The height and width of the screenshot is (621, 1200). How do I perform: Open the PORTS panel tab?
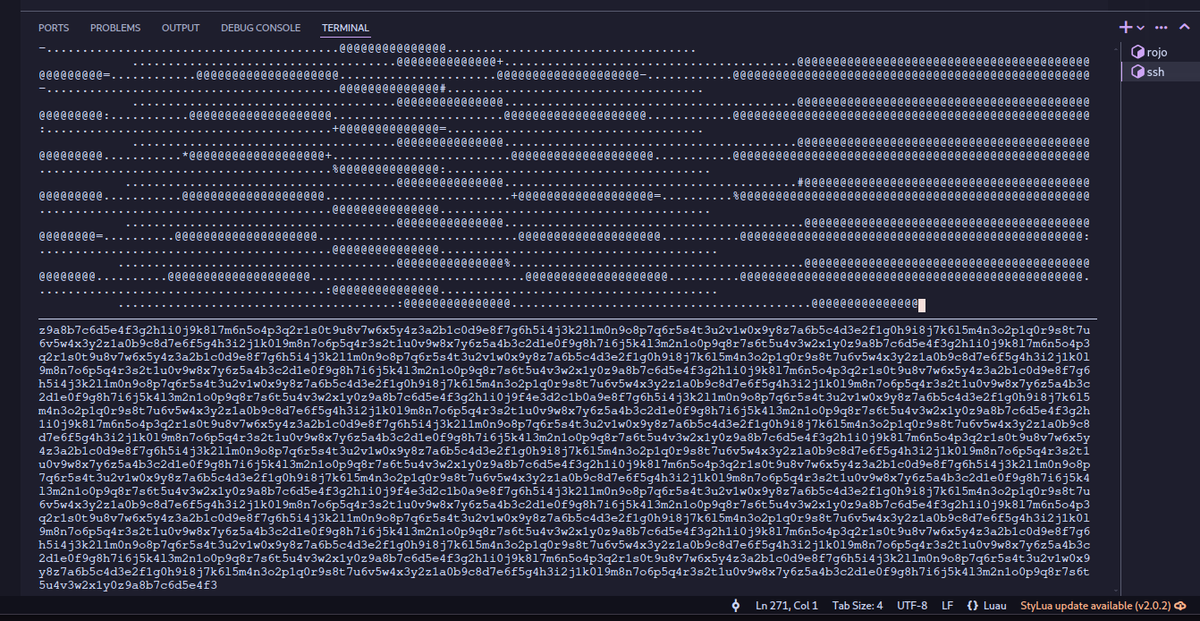coord(53,28)
